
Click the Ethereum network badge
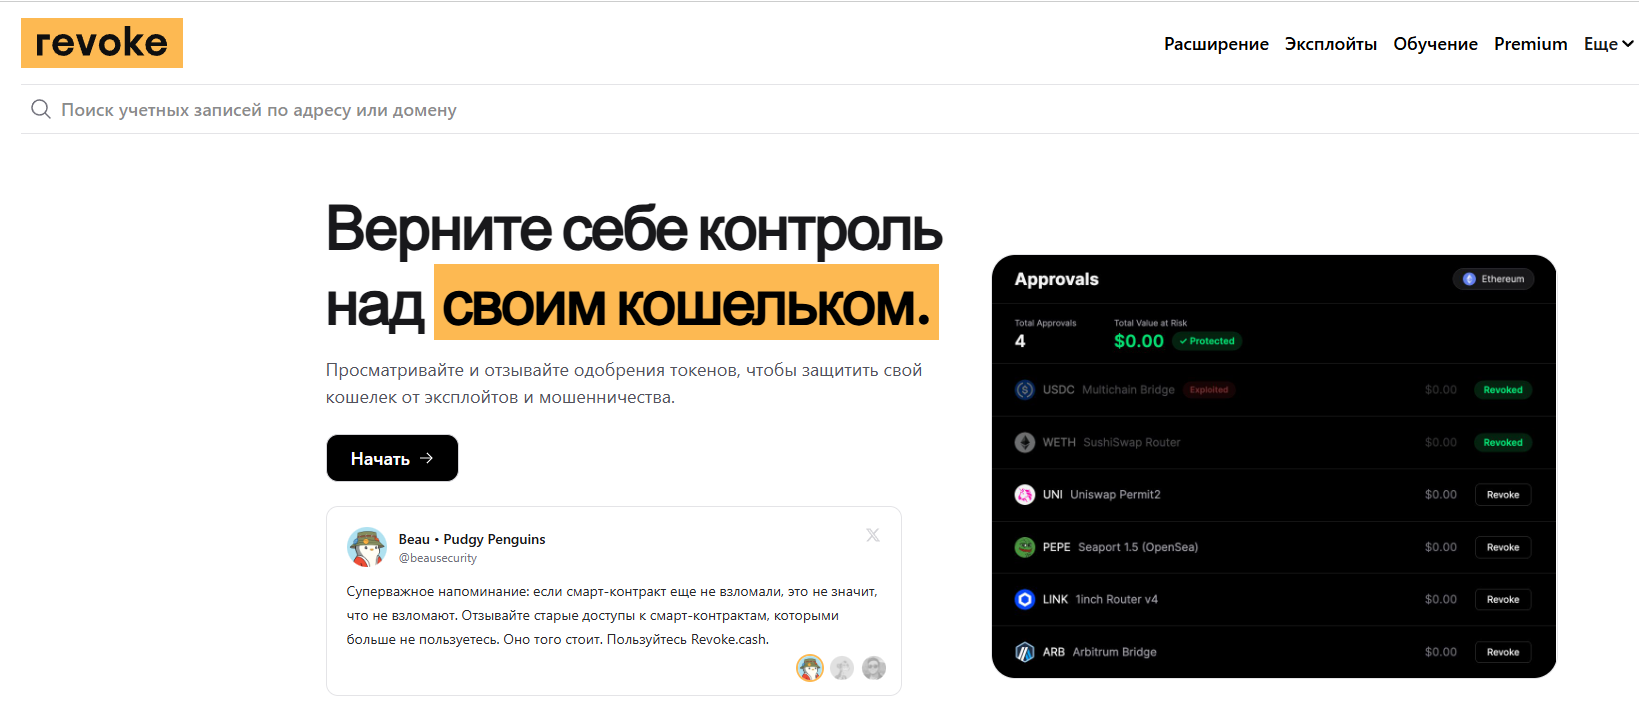click(x=1494, y=279)
